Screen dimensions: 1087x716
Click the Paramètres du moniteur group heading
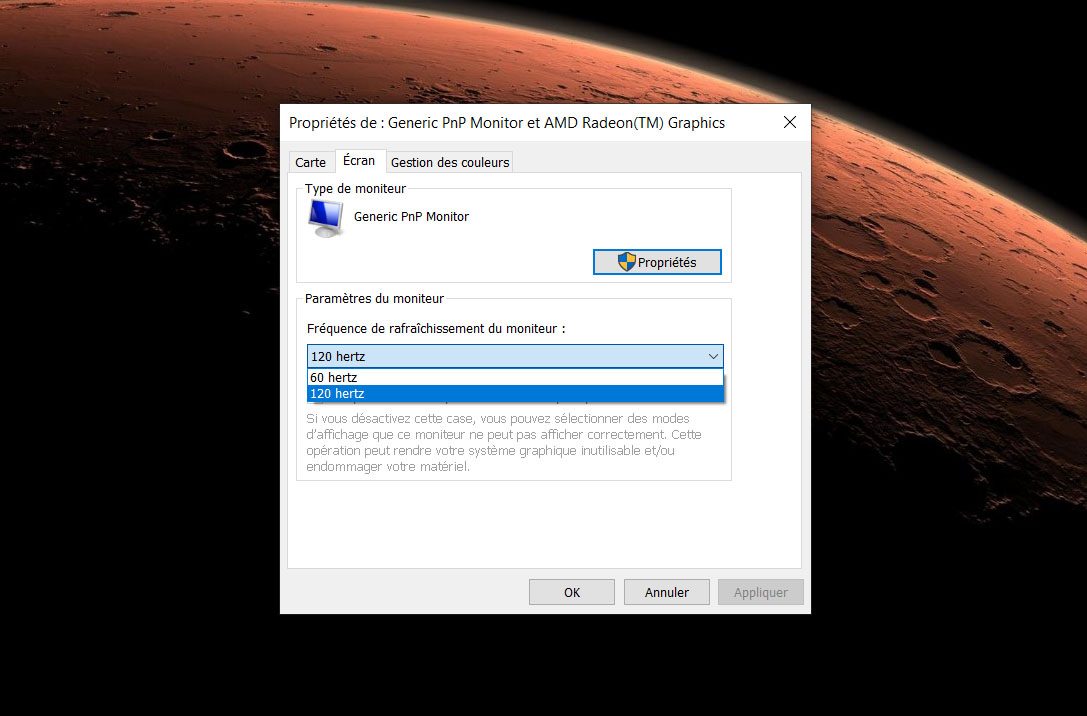click(374, 298)
